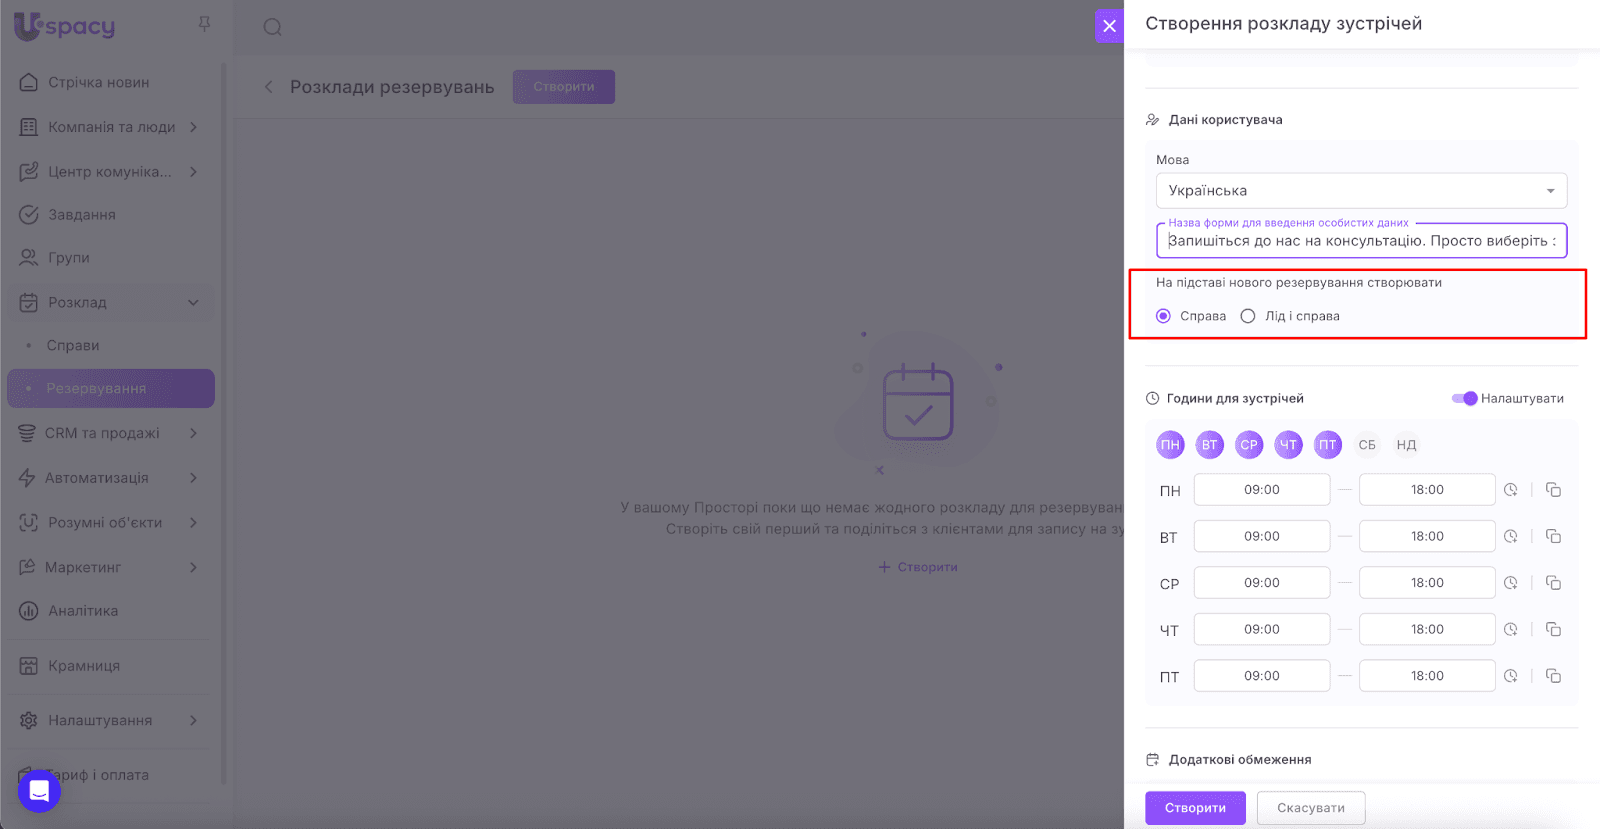The width and height of the screenshot is (1600, 829).
Task: Go to Аналітика in the sidebar
Action: [x=83, y=611]
